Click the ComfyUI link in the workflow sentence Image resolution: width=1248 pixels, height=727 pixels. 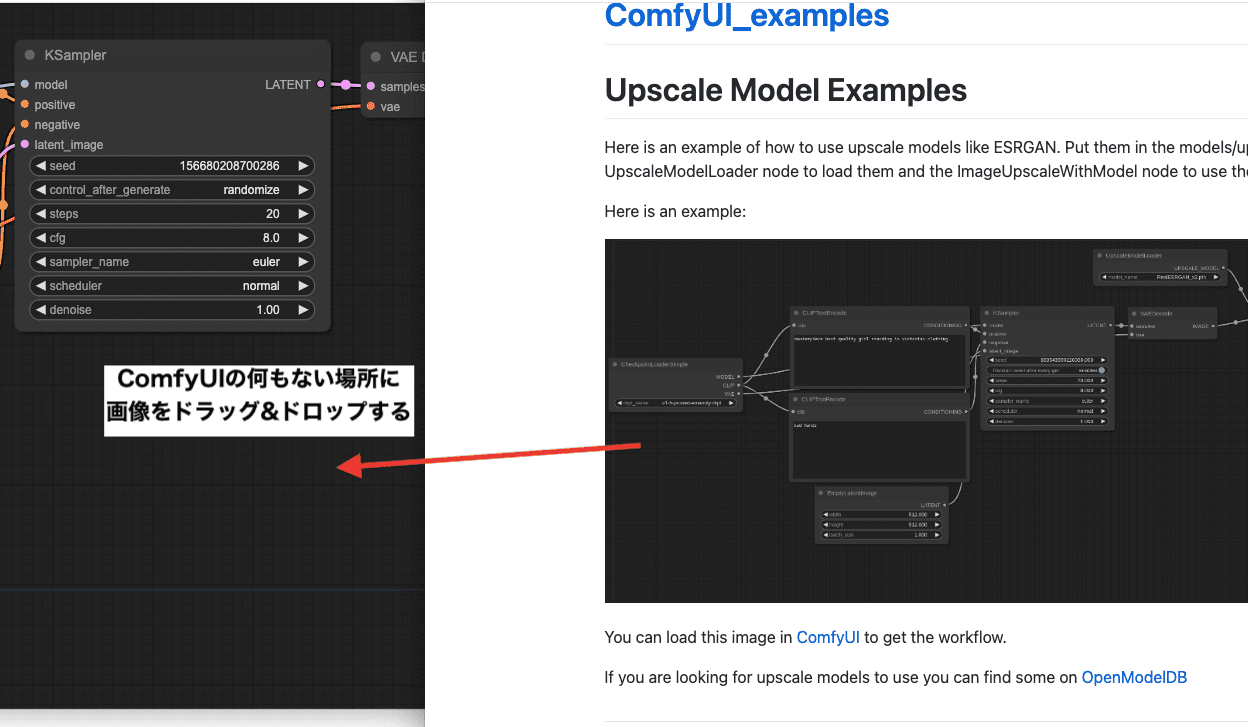pyautogui.click(x=828, y=637)
